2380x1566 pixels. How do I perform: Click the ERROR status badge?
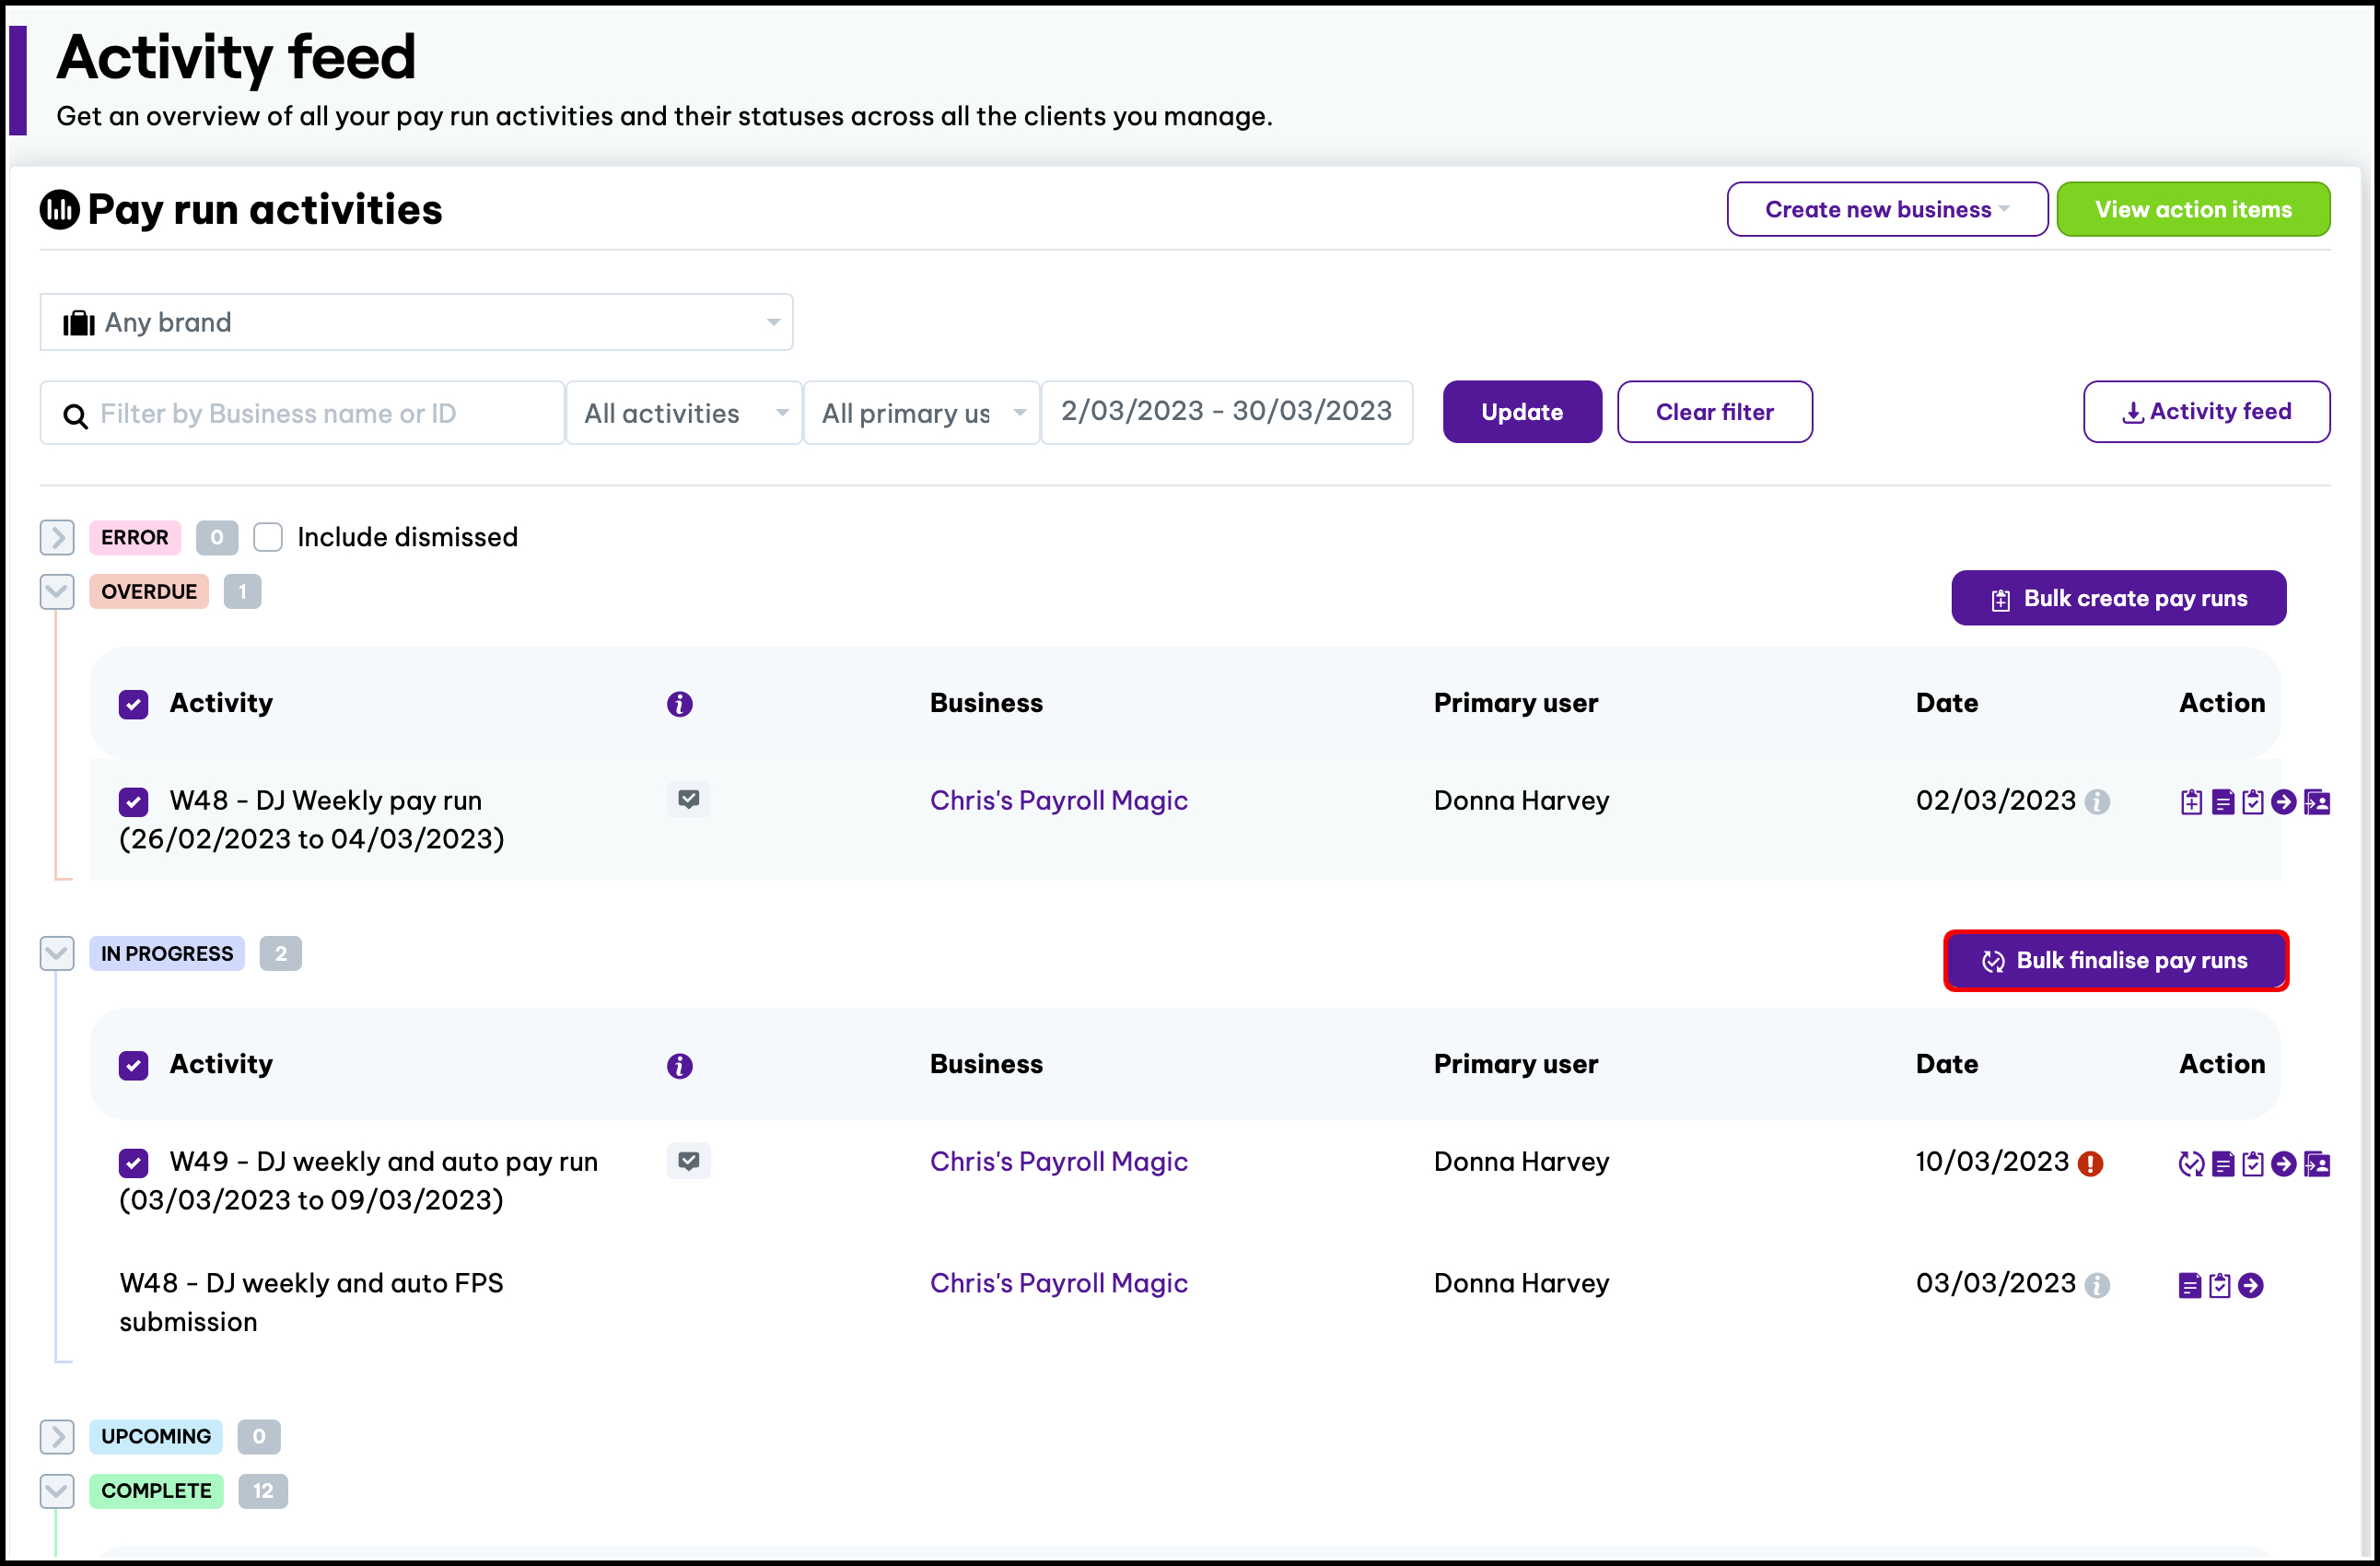[135, 537]
